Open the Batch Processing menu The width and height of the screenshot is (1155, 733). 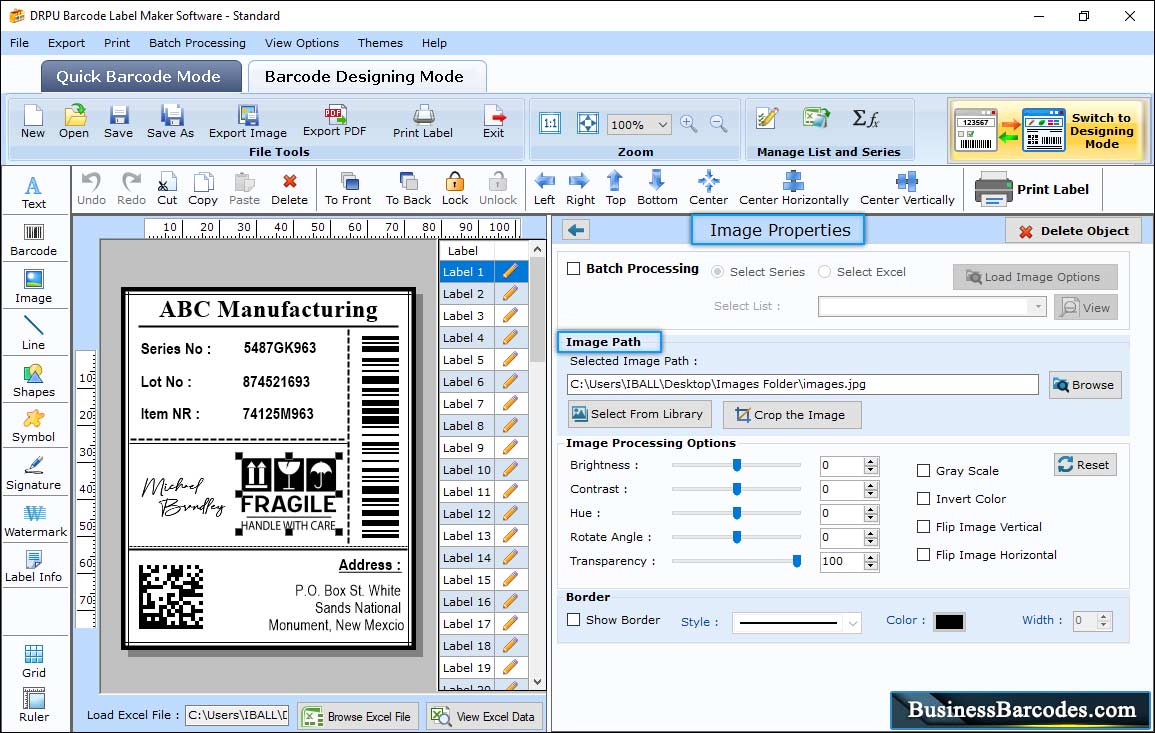pyautogui.click(x=197, y=43)
